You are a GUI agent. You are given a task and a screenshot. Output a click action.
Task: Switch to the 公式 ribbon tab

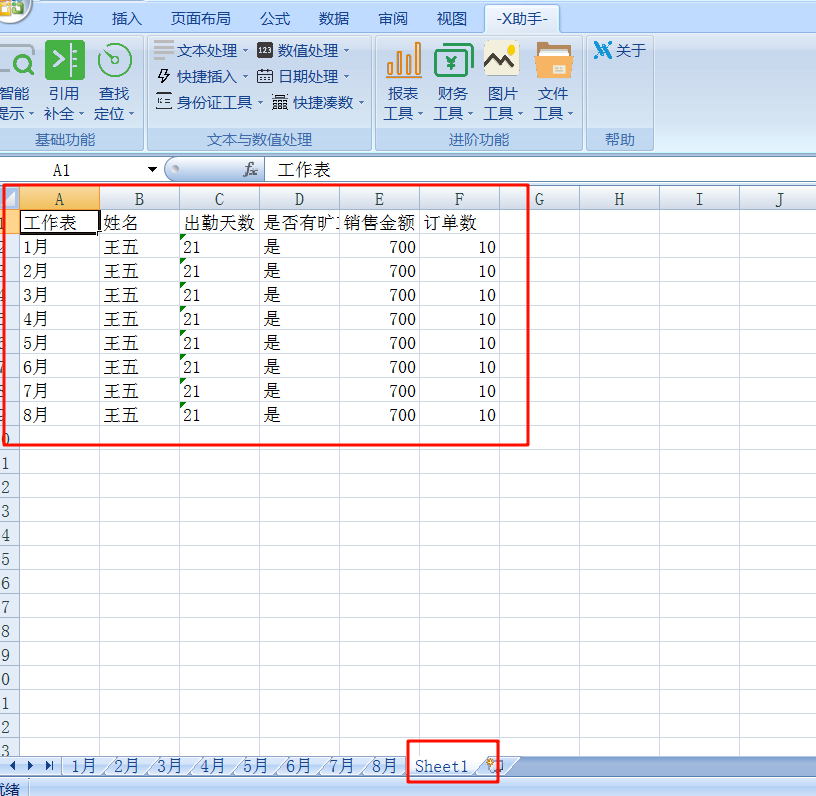[275, 18]
